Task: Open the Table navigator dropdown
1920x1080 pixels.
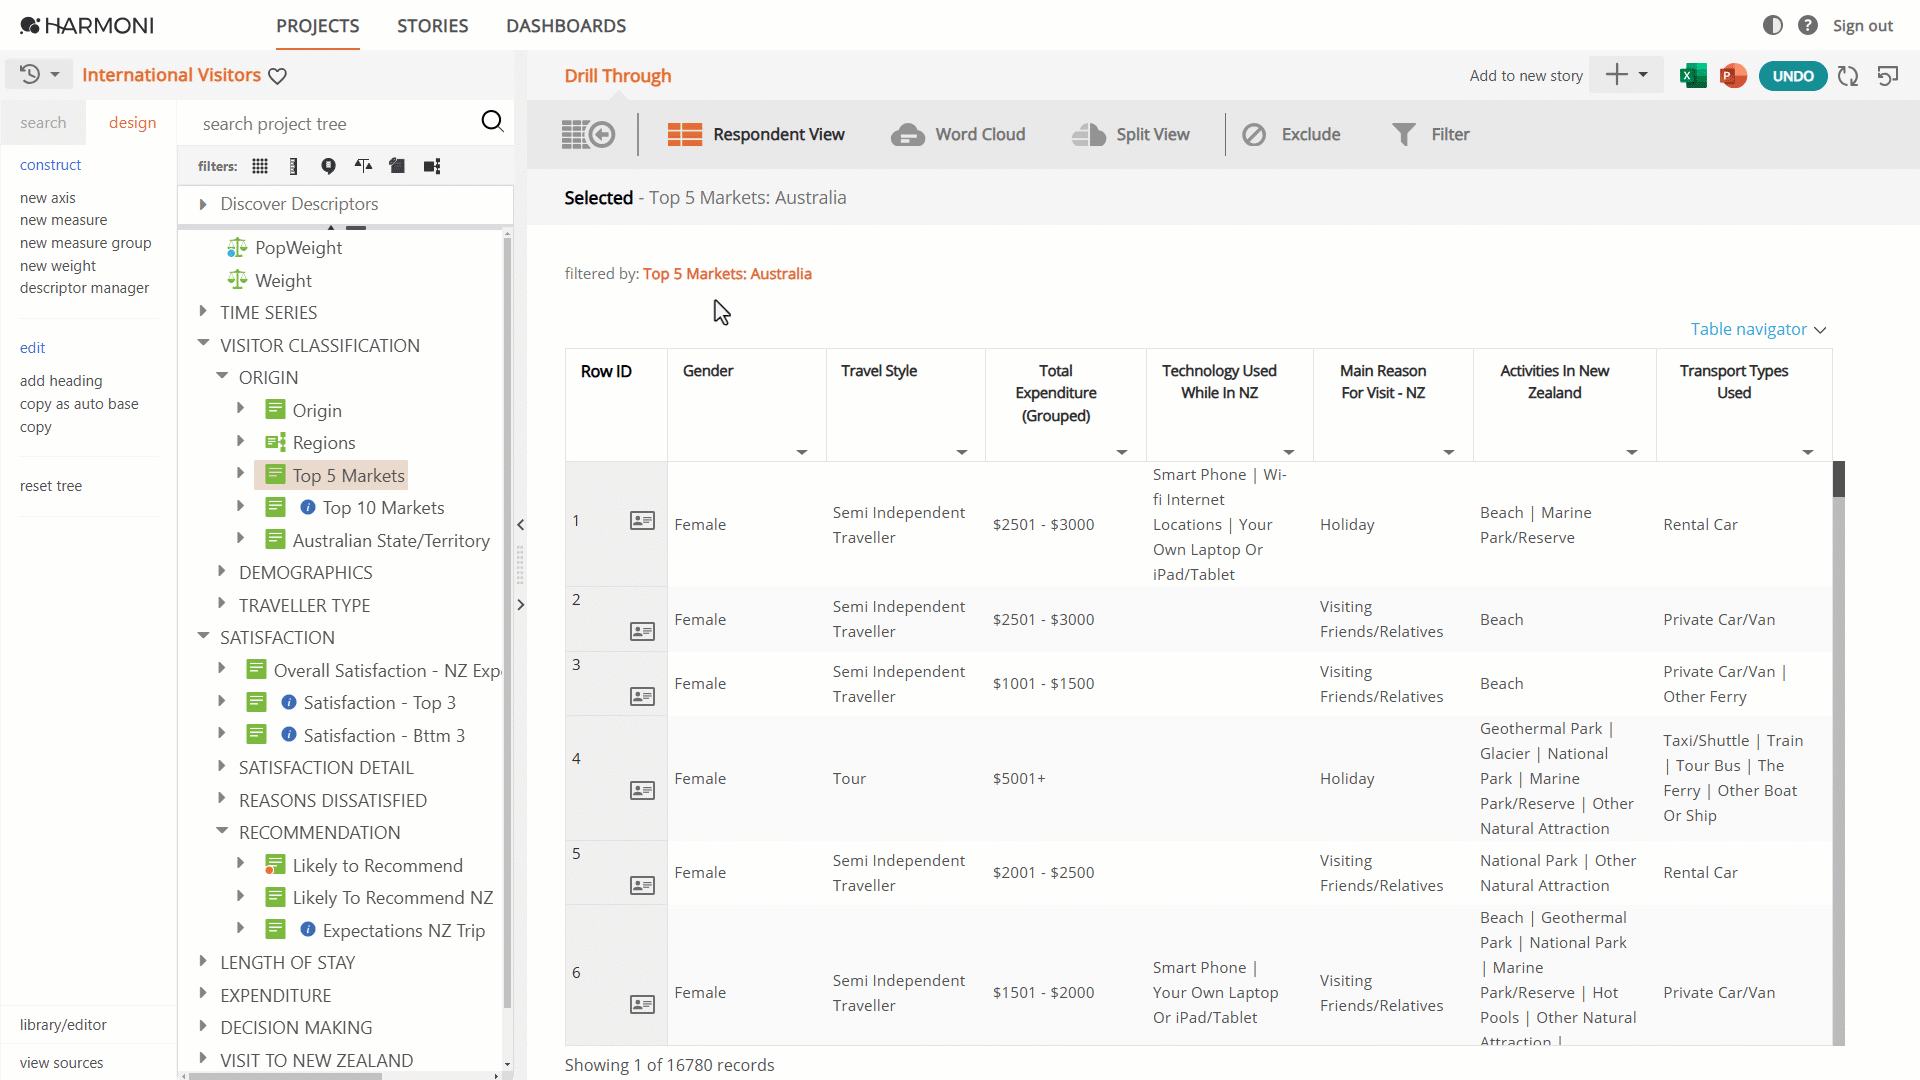Action: (x=1758, y=329)
